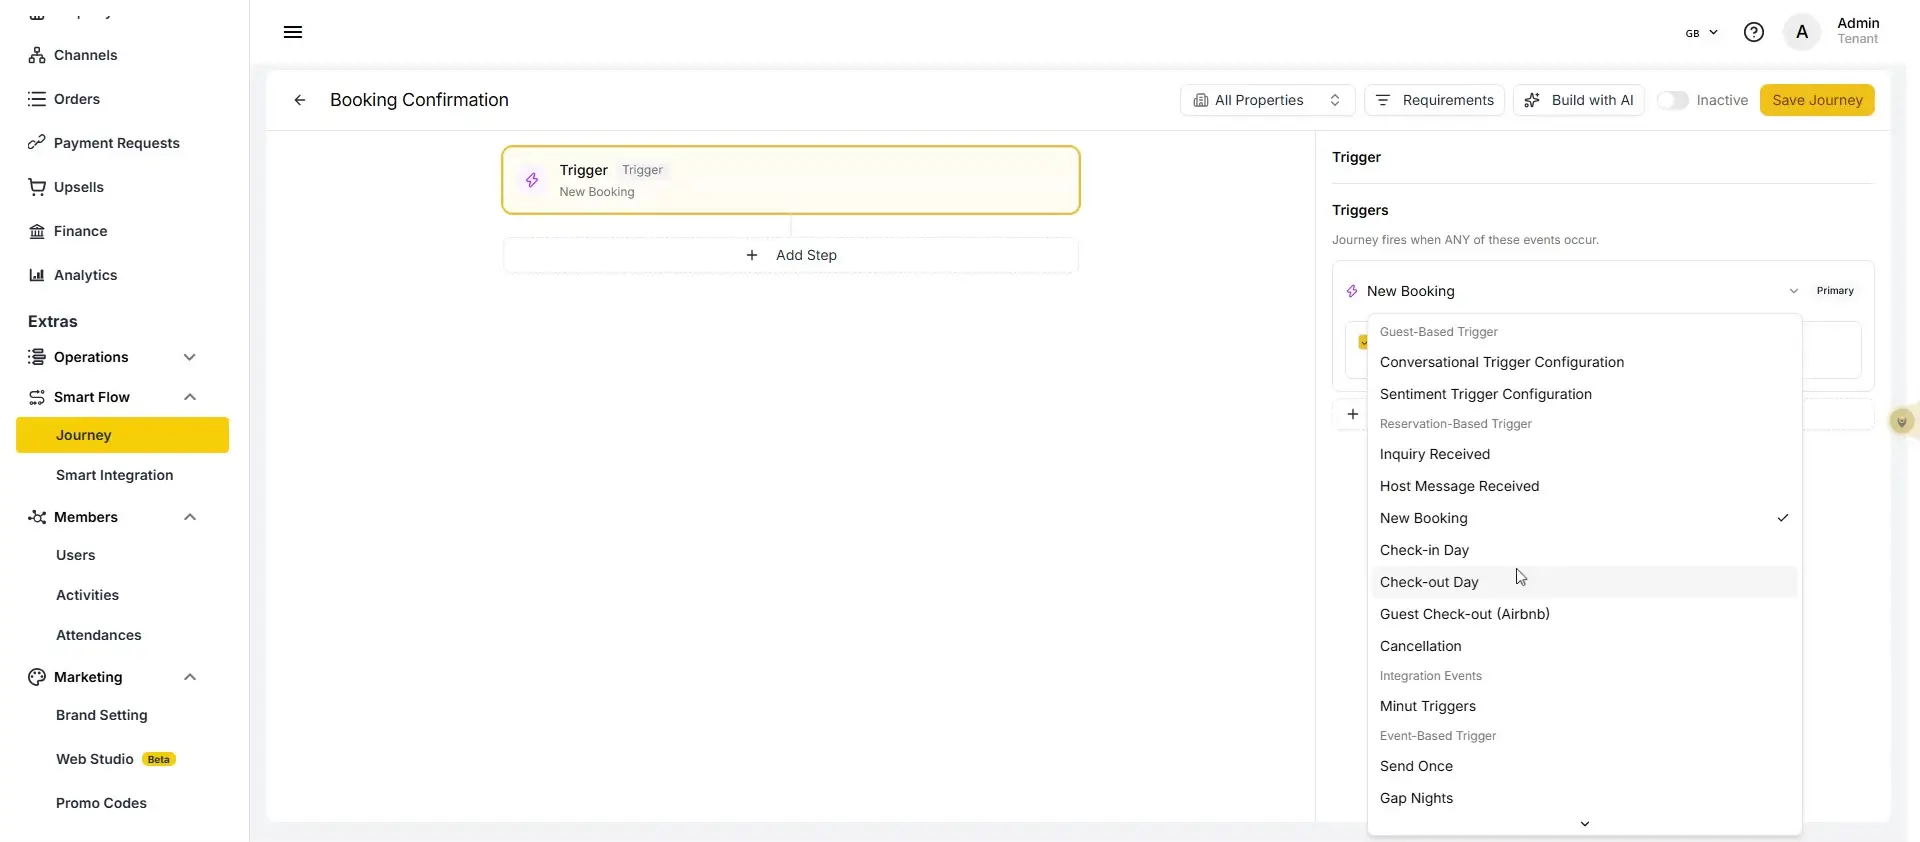Click the Payment Requests link icon
This screenshot has height=842, width=1920.
pyautogui.click(x=37, y=143)
